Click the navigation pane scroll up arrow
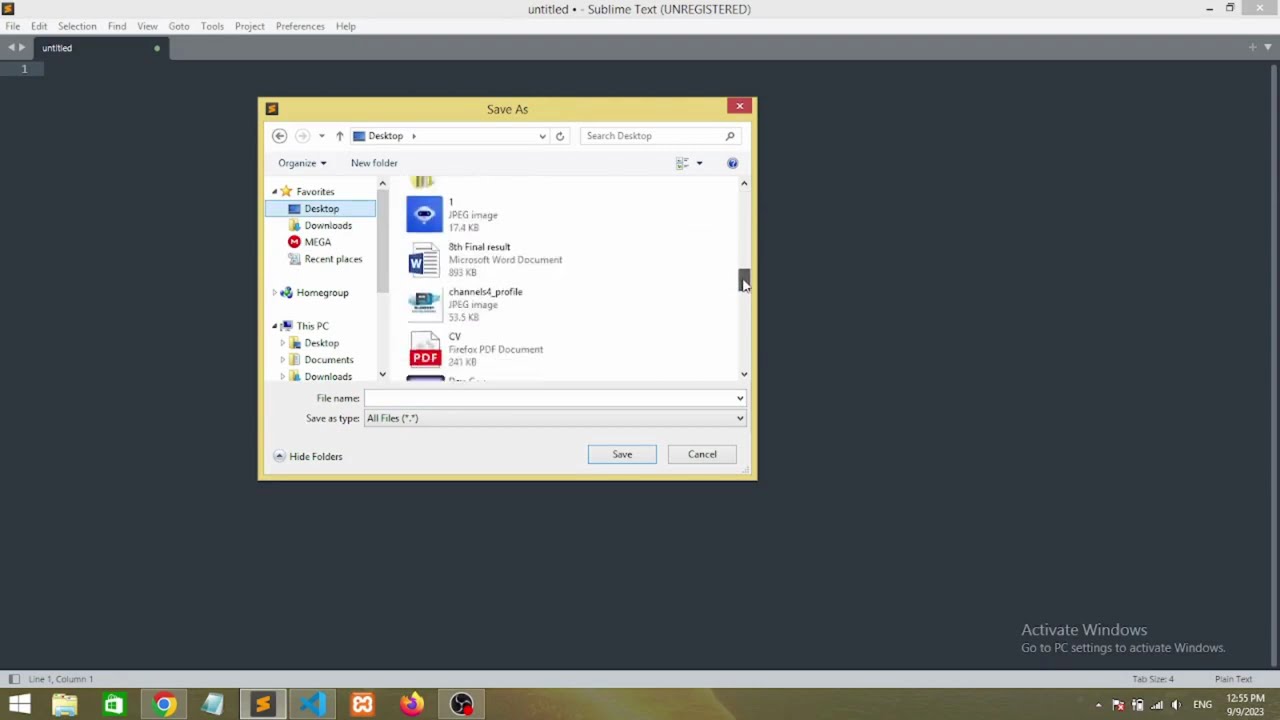Image resolution: width=1280 pixels, height=720 pixels. tap(382, 184)
